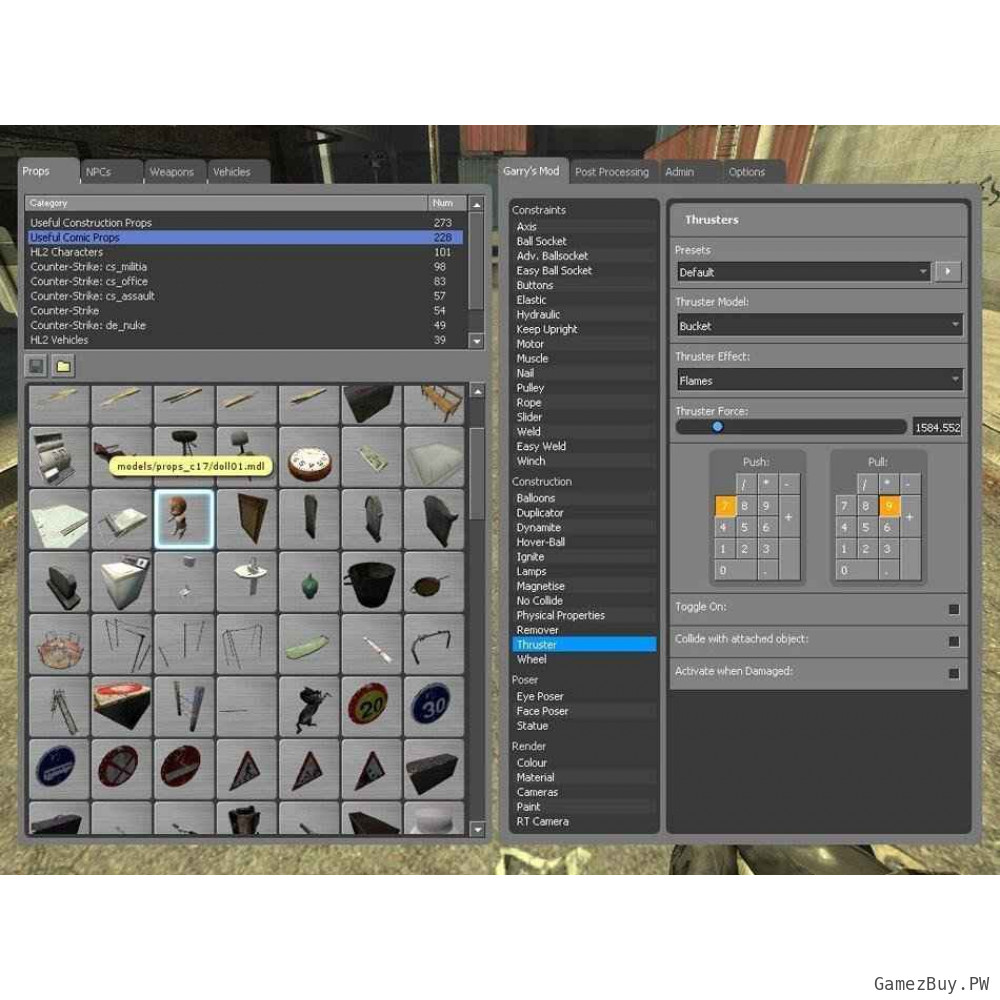Viewport: 1000px width, 1000px height.
Task: Select the washing machine prop
Action: tap(121, 582)
